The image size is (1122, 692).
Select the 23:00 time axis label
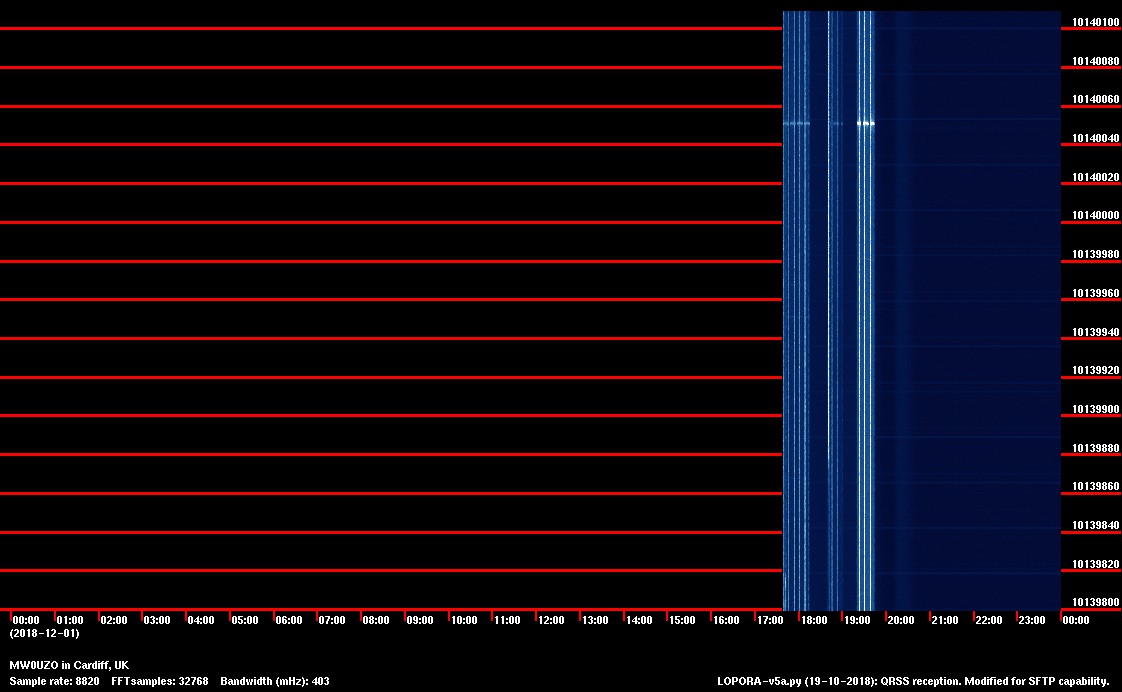pos(1032,621)
